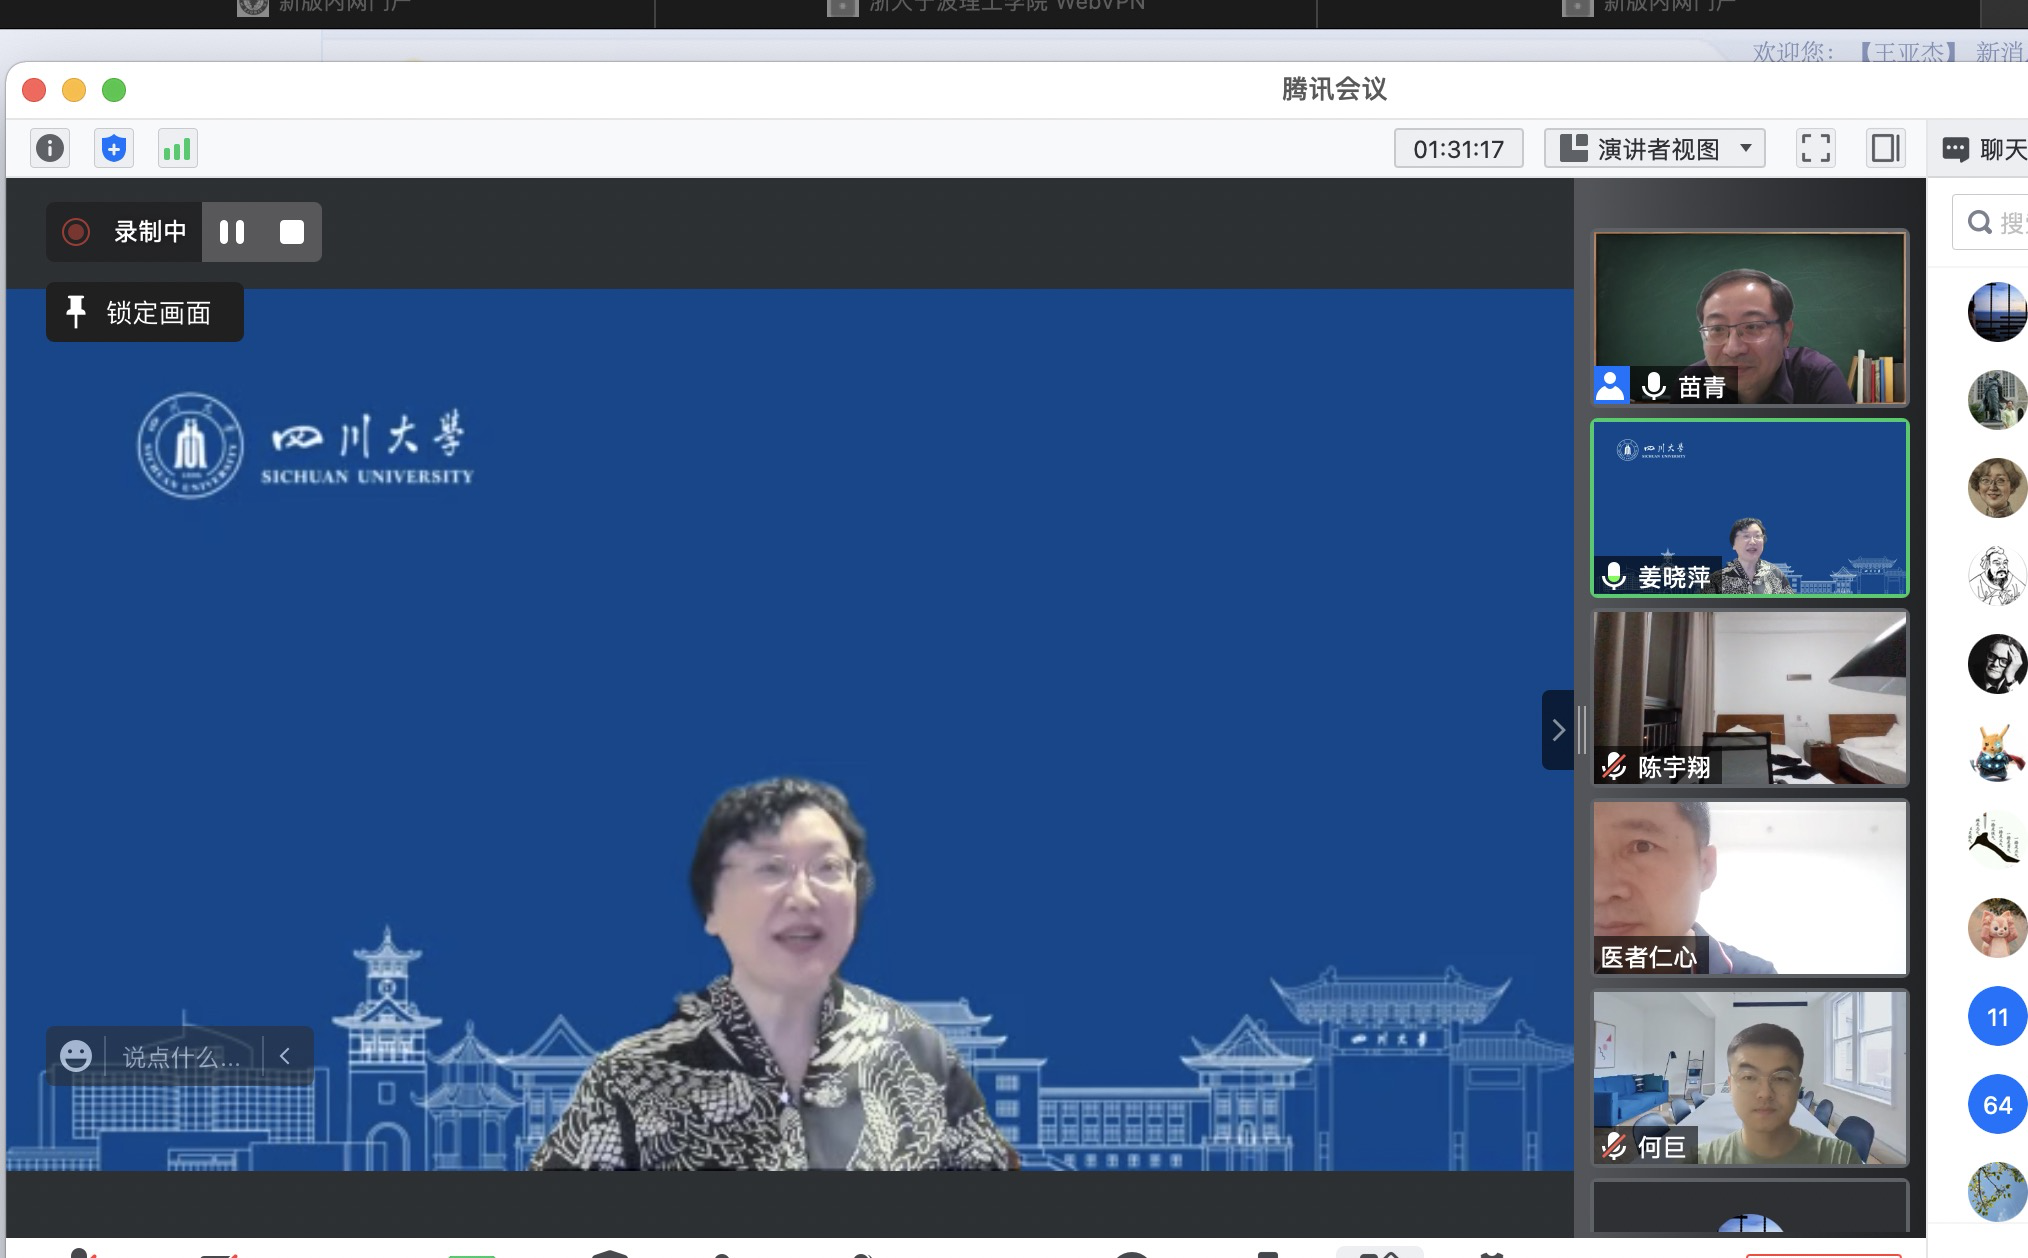Collapse the participant video strip arrow
Image resolution: width=2028 pixels, height=1258 pixels.
(1557, 730)
